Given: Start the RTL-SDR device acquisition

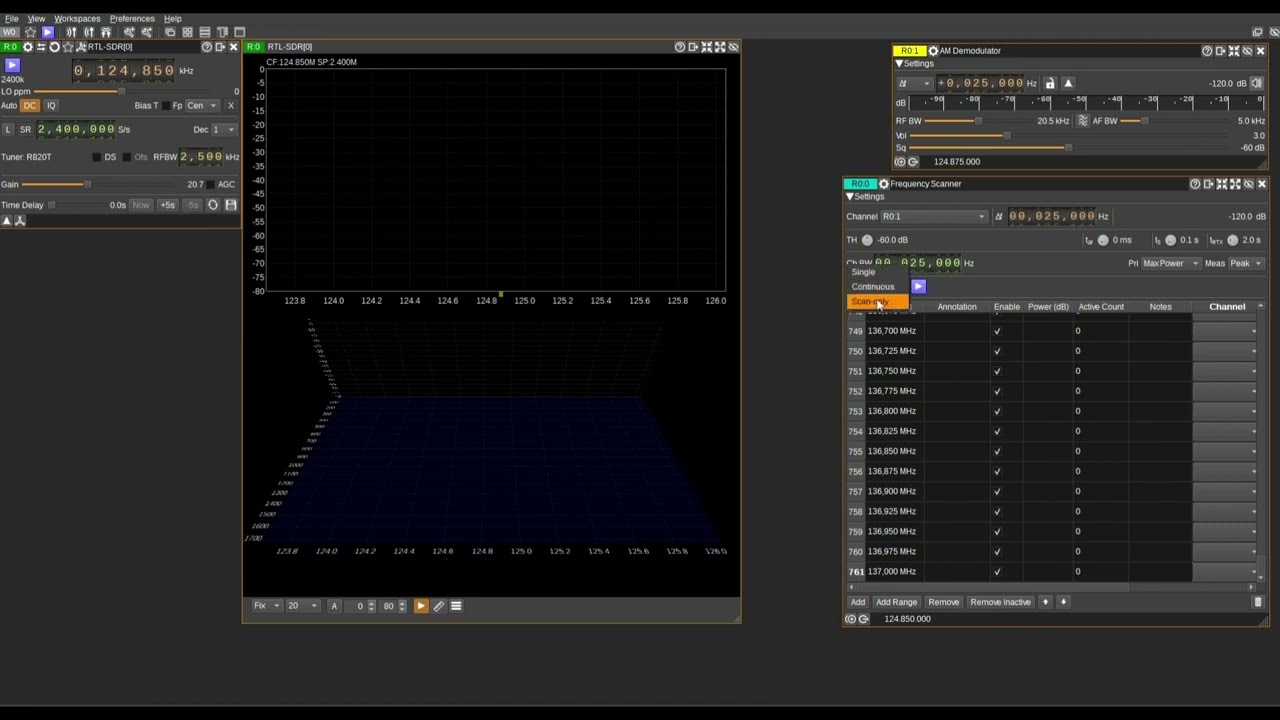Looking at the screenshot, I should [12, 65].
